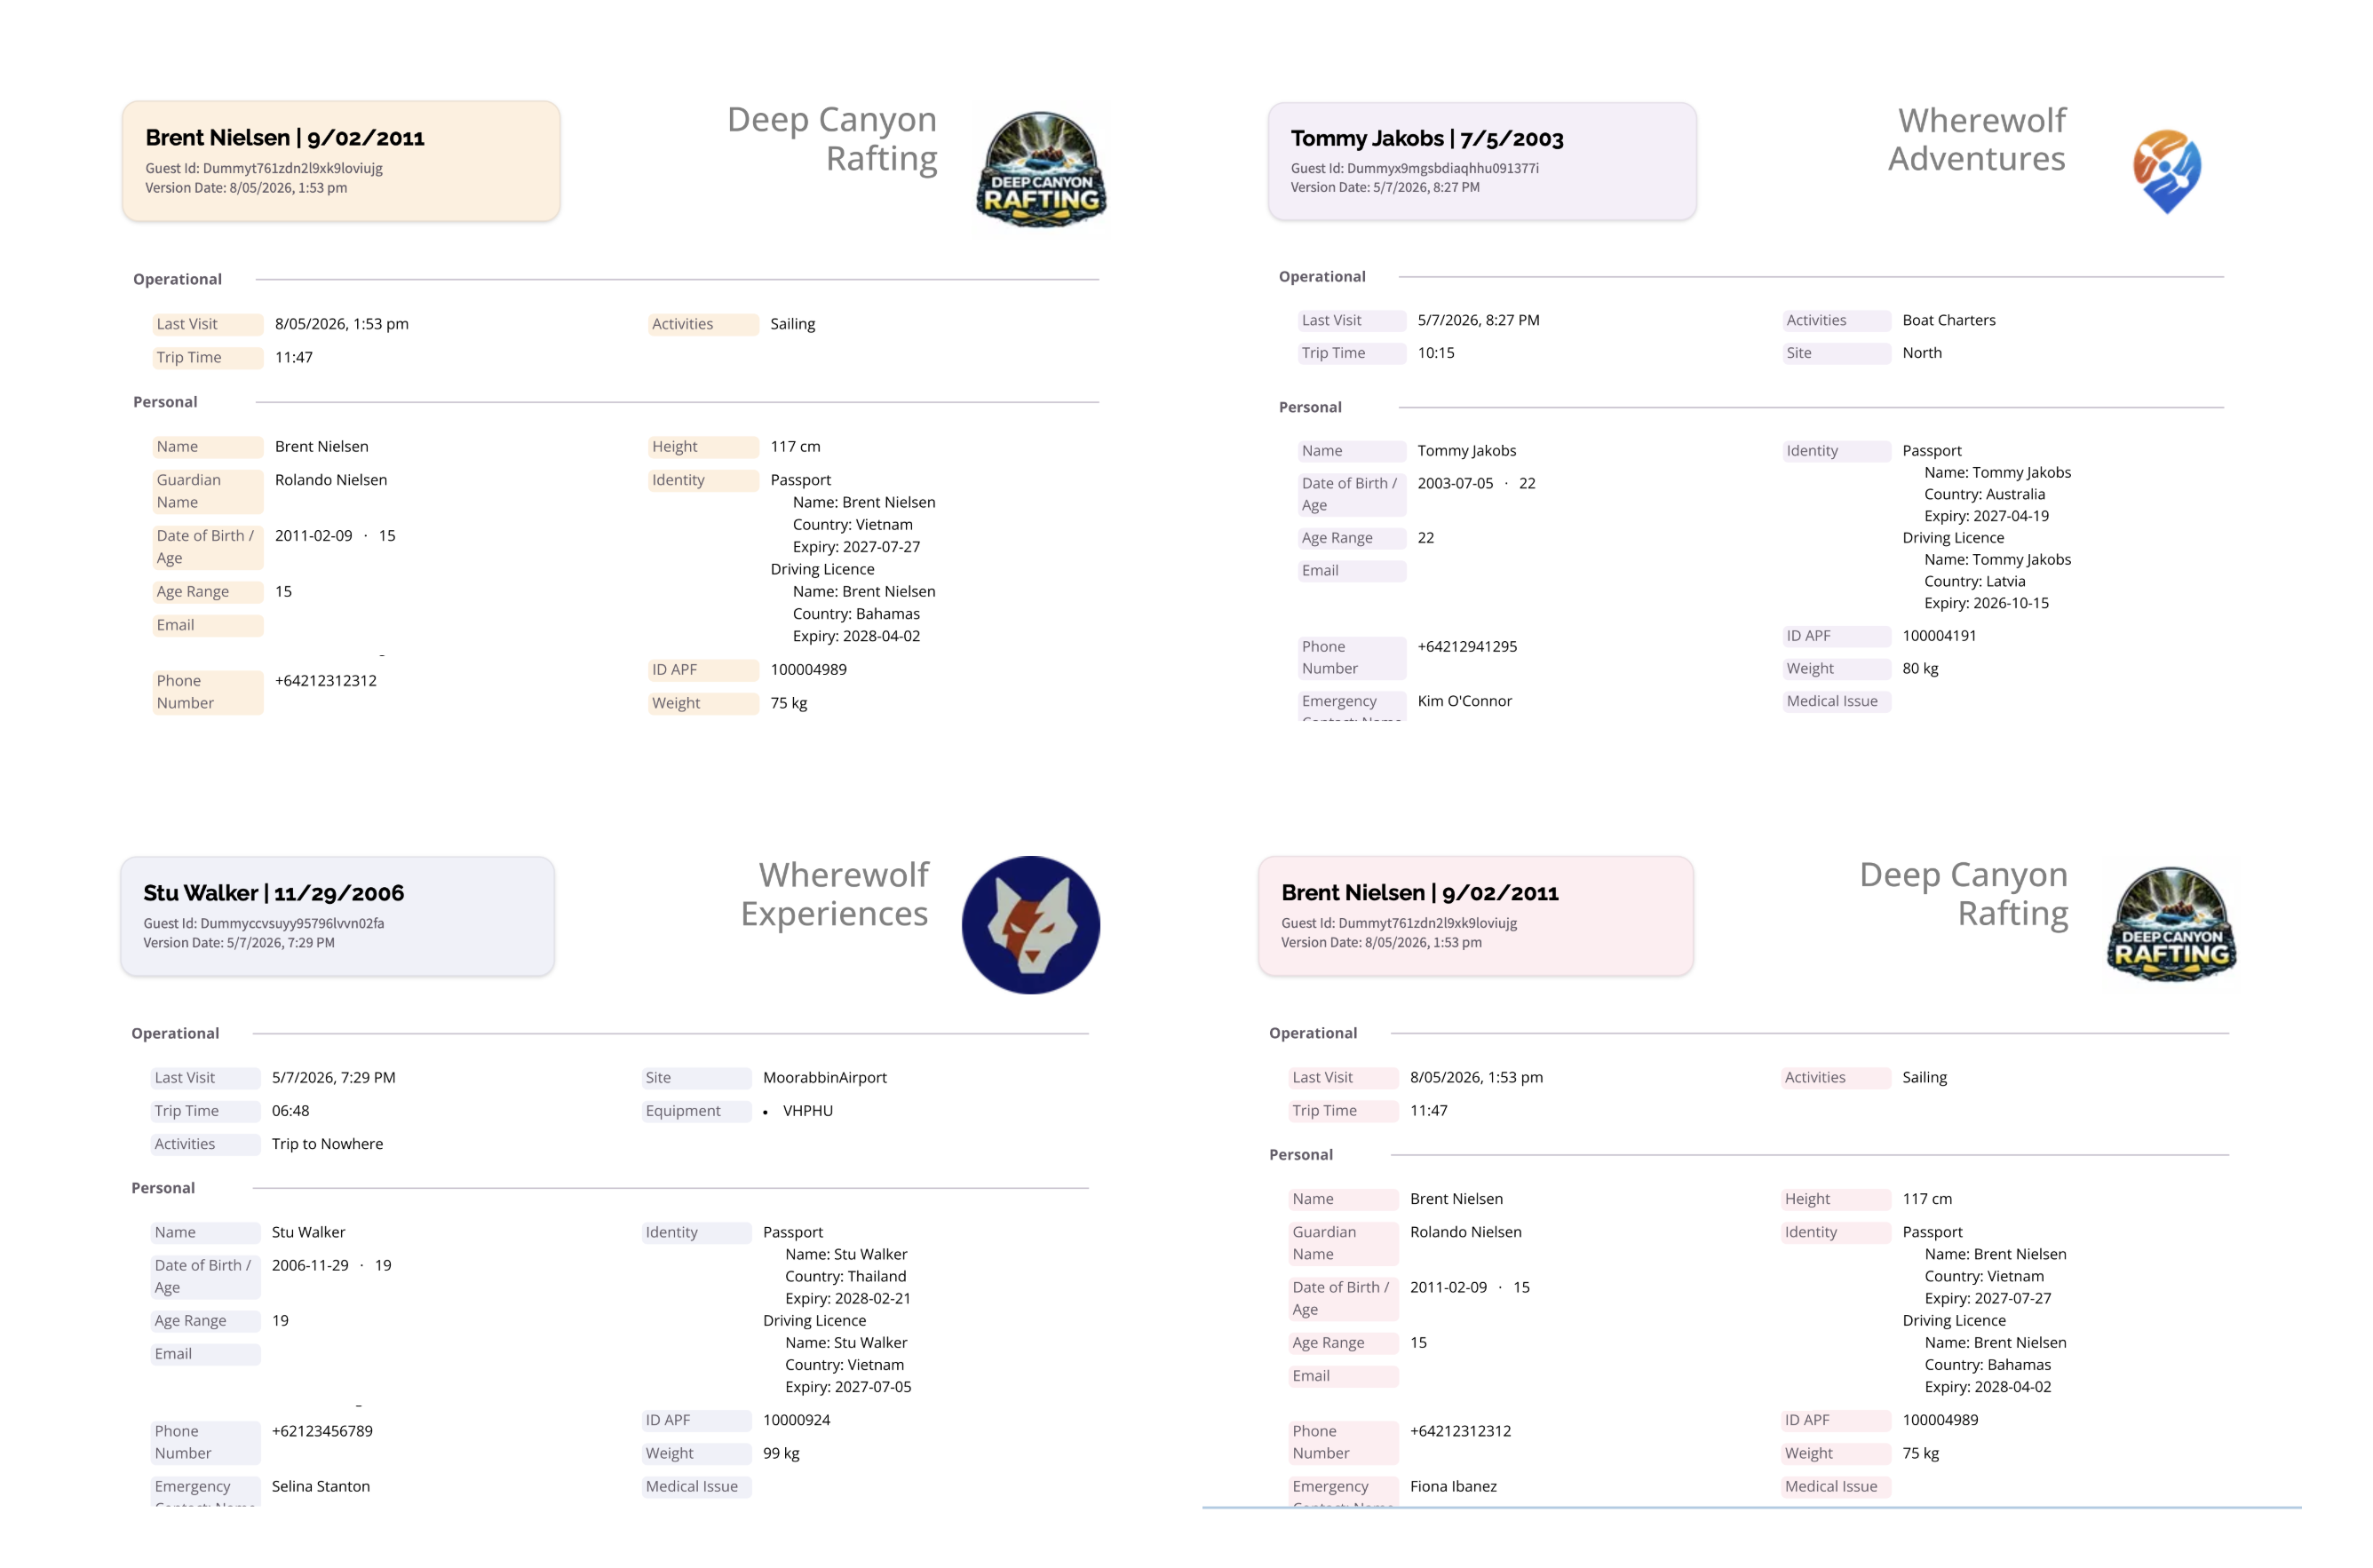Screen dimensions: 2373x1568
Task: Click the Wherewolf Adventures title text
Action: [1976, 139]
